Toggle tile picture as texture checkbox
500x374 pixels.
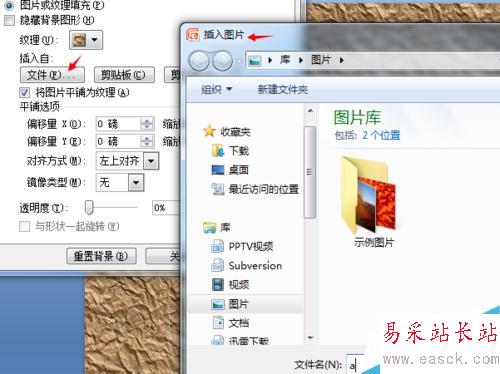click(24, 92)
